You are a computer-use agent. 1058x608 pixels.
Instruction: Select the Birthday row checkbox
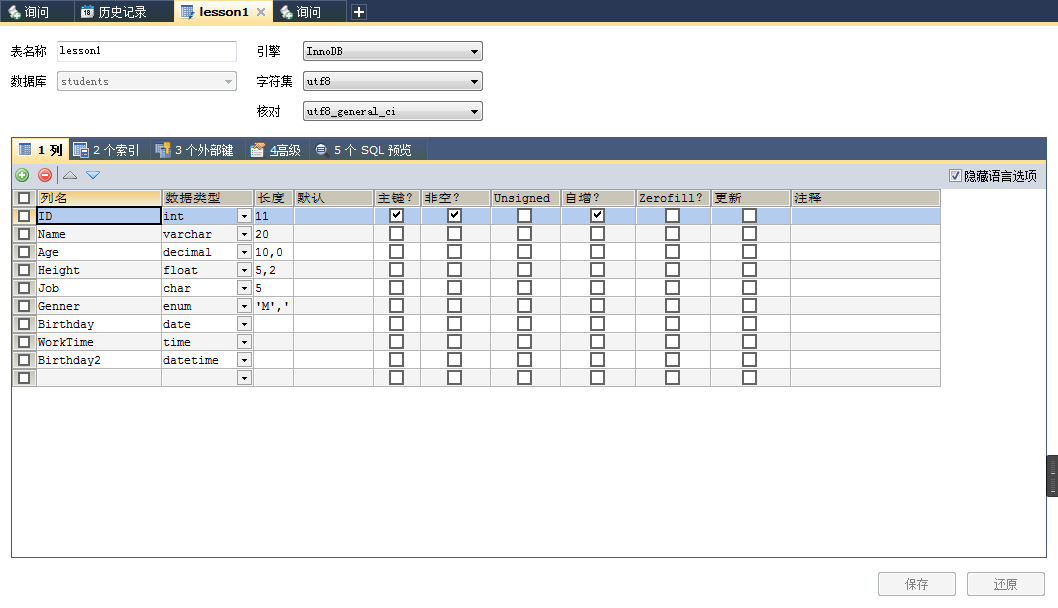[x=24, y=324]
